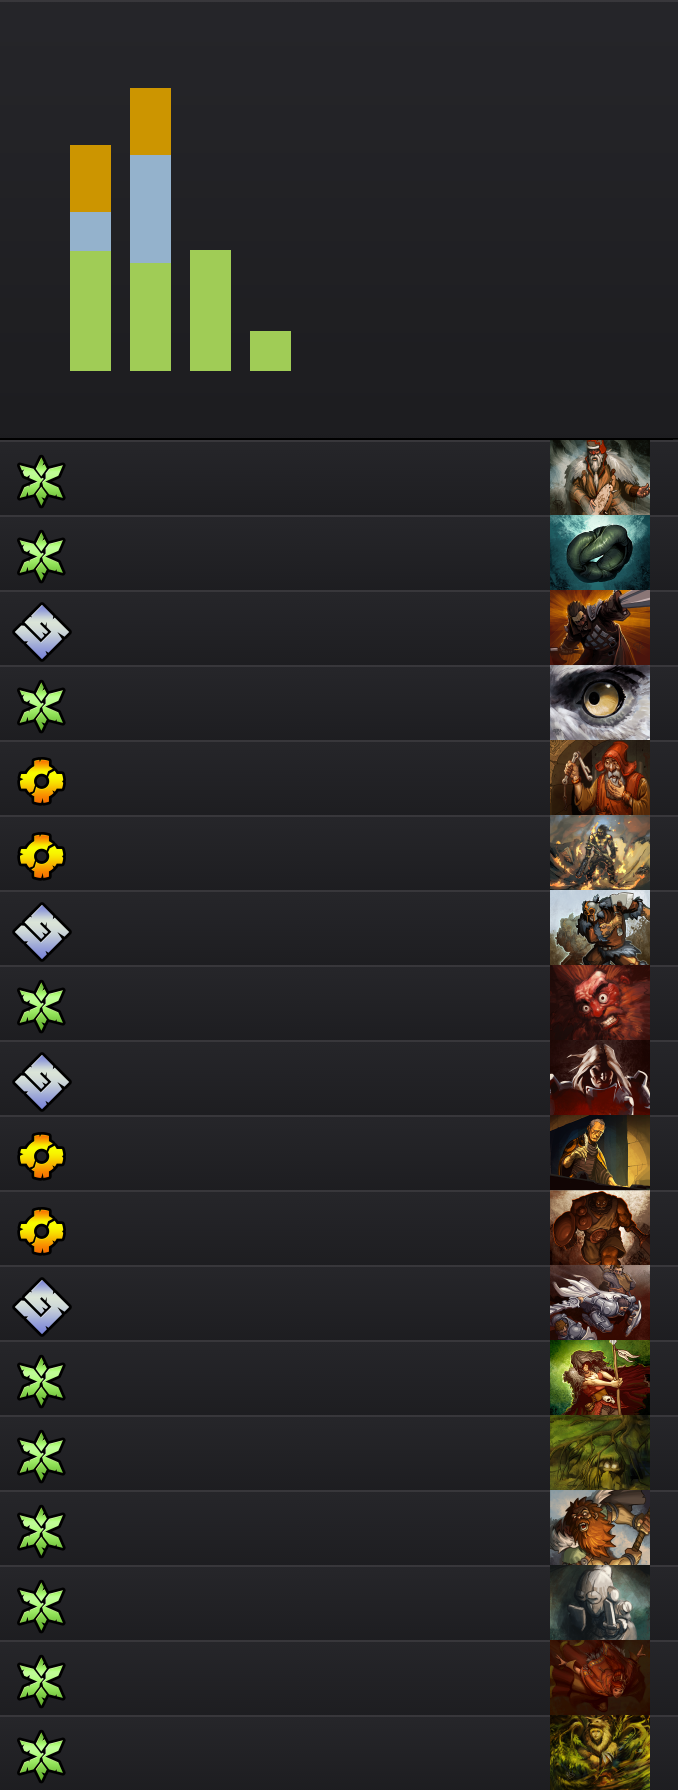Screen dimensions: 678x1790
Task: Click the Order icon next to the white armored rider
Action: [x=41, y=1306]
